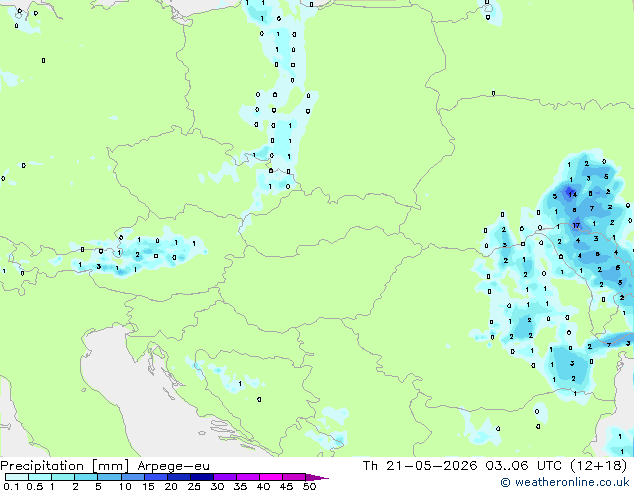Screen dimensions: 634x490
Task: Click the "14" precipitation value on the map
Action: coord(572,194)
